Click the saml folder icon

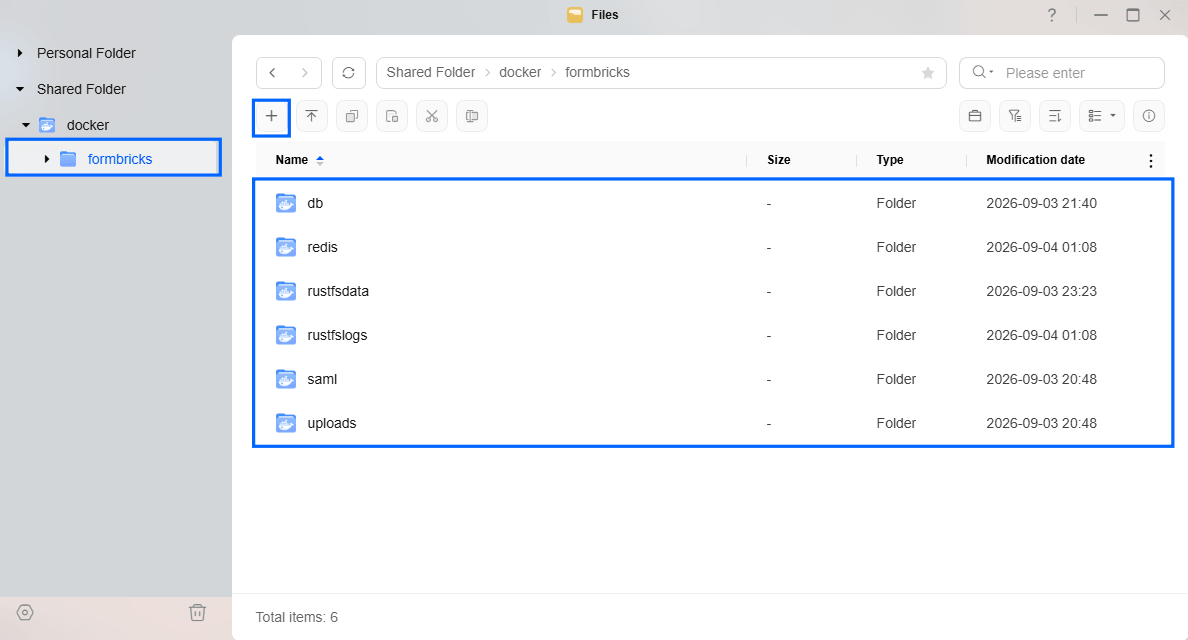click(286, 379)
